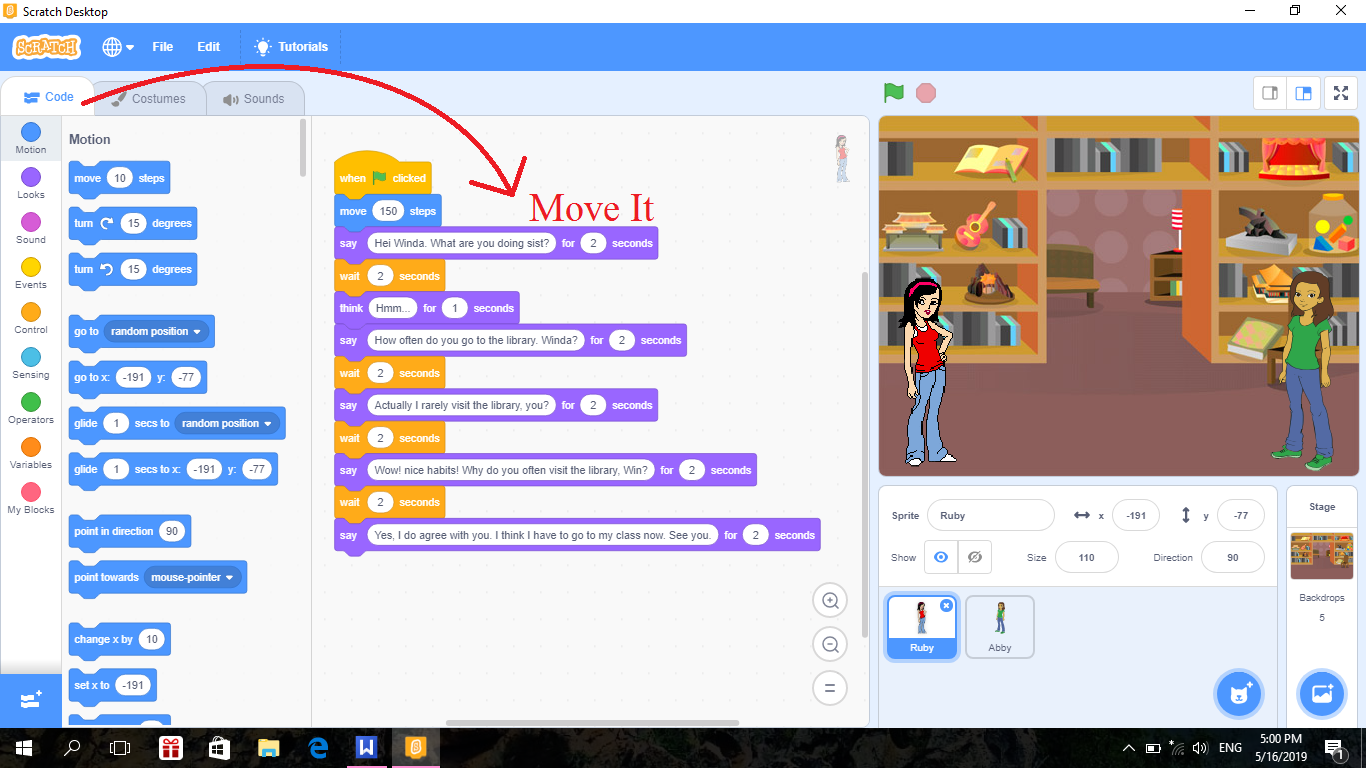Open the File menu

[162, 46]
